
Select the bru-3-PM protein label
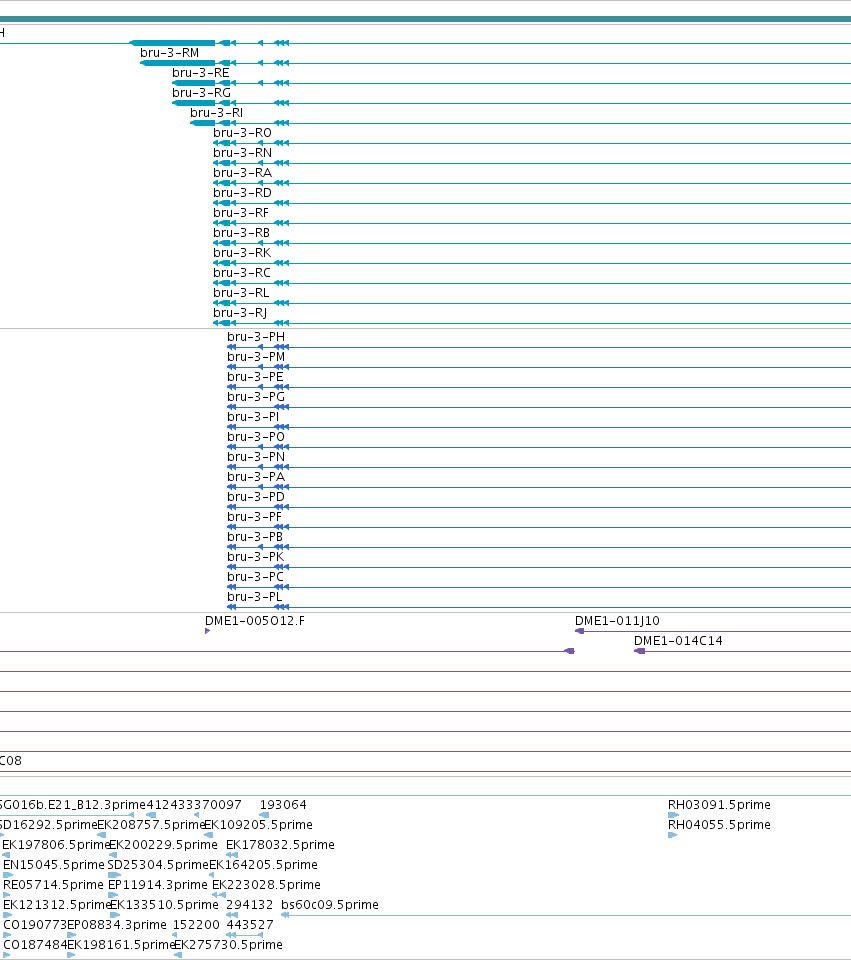pyautogui.click(x=256, y=357)
